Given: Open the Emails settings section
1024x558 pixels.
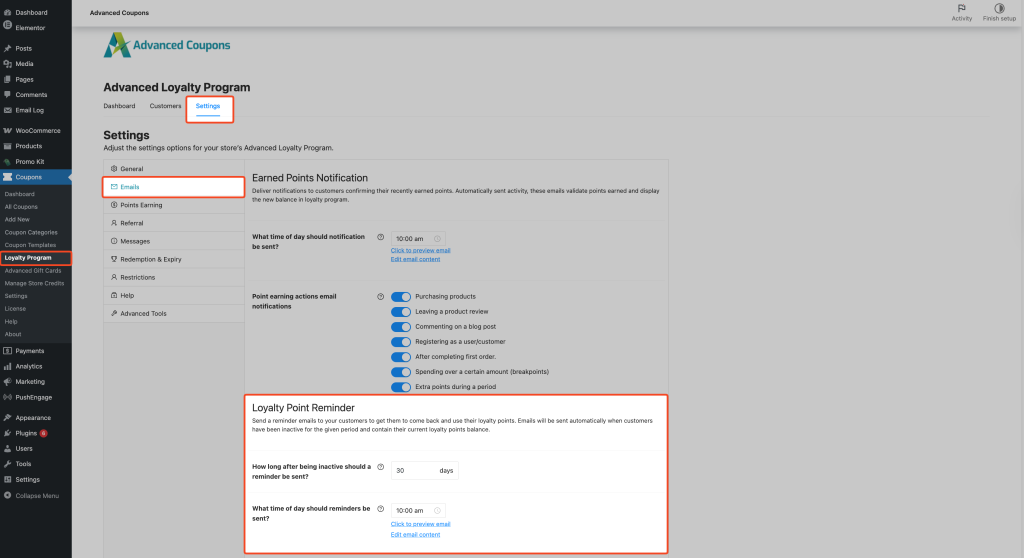Looking at the screenshot, I should coord(174,187).
